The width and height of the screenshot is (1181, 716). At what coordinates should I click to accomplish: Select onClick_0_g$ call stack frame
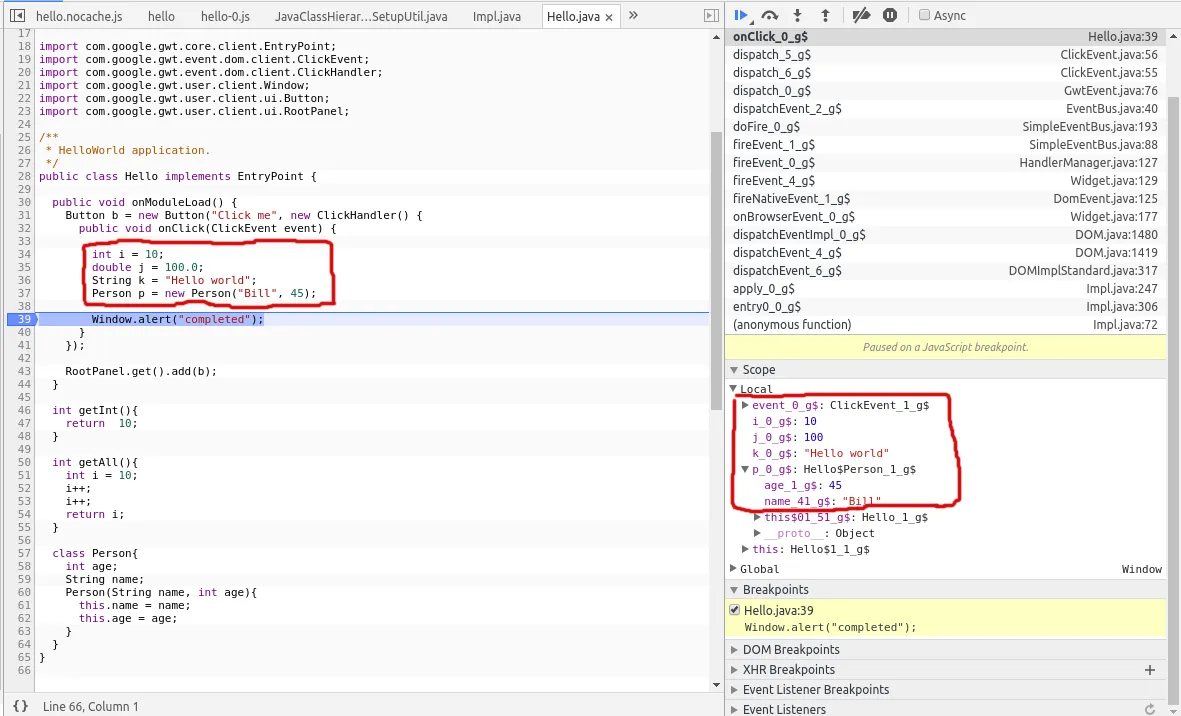947,36
